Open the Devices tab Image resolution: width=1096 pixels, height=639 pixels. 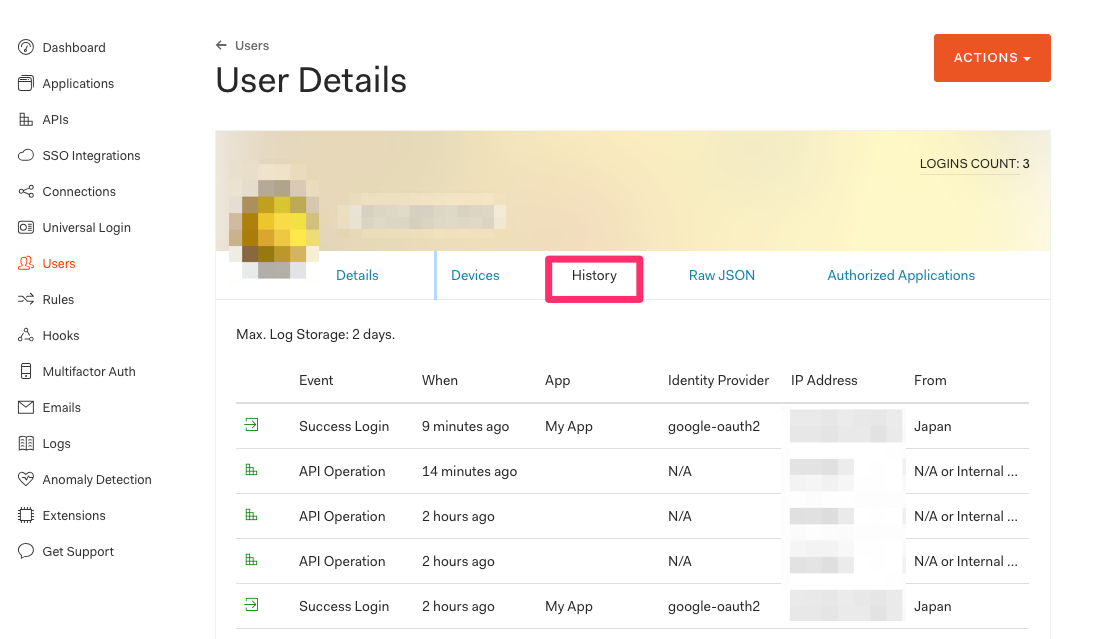475,274
